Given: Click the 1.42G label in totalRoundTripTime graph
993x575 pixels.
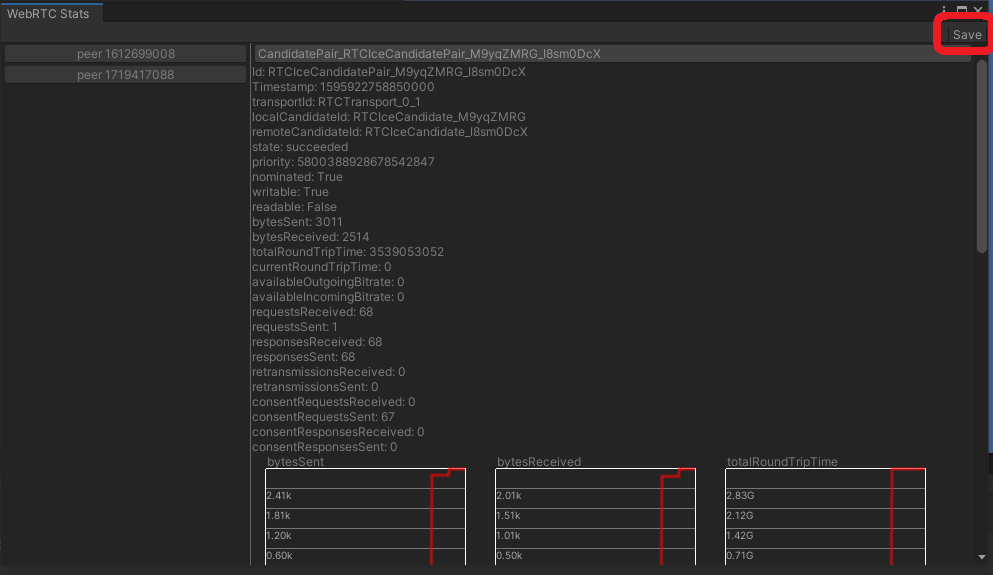Looking at the screenshot, I should 740,536.
